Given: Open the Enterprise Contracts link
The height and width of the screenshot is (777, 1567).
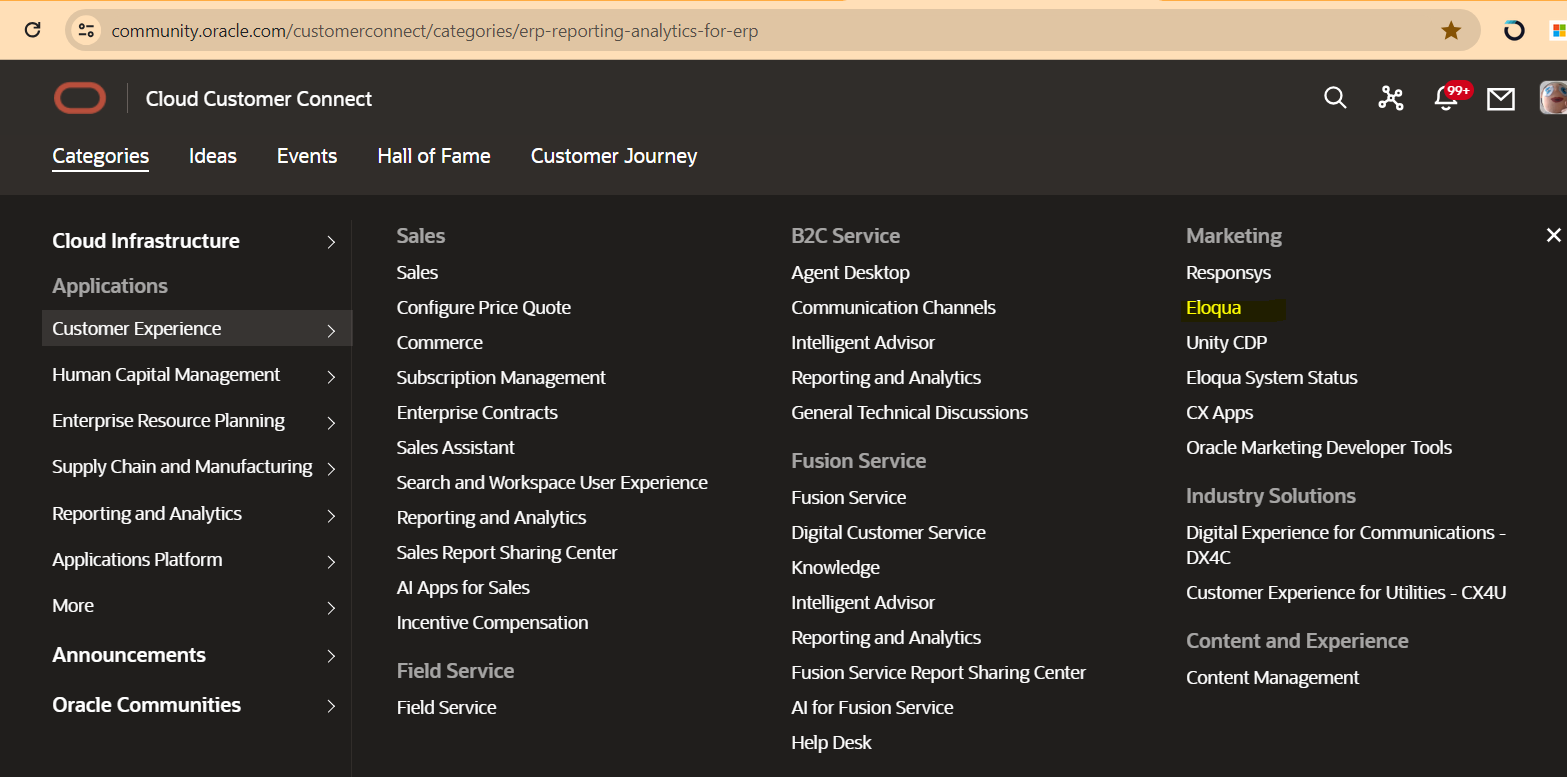Looking at the screenshot, I should tap(477, 412).
